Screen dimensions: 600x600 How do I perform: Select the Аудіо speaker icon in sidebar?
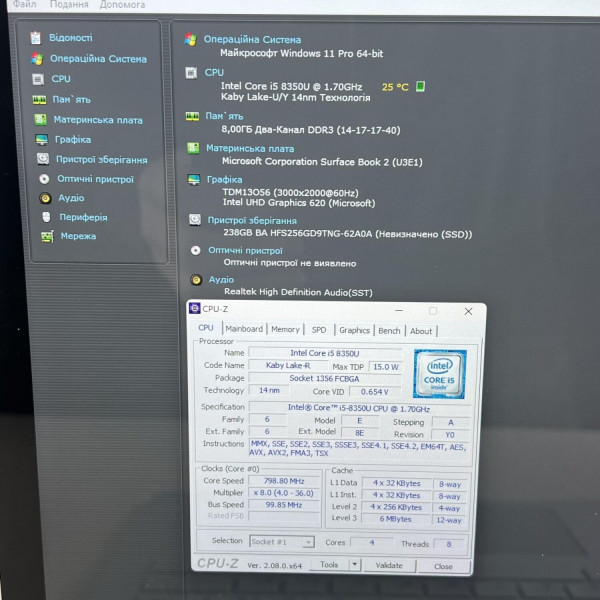[x=45, y=198]
